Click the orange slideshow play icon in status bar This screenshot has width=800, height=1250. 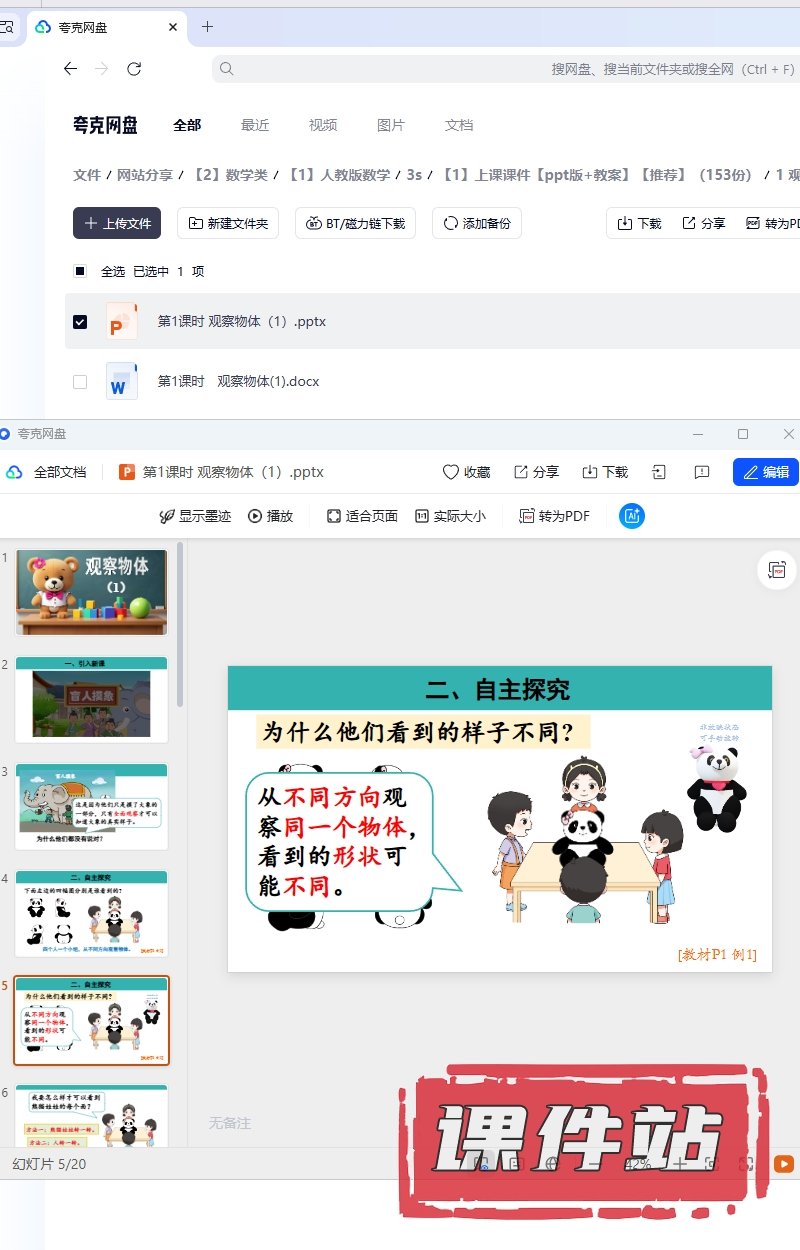[x=784, y=1164]
